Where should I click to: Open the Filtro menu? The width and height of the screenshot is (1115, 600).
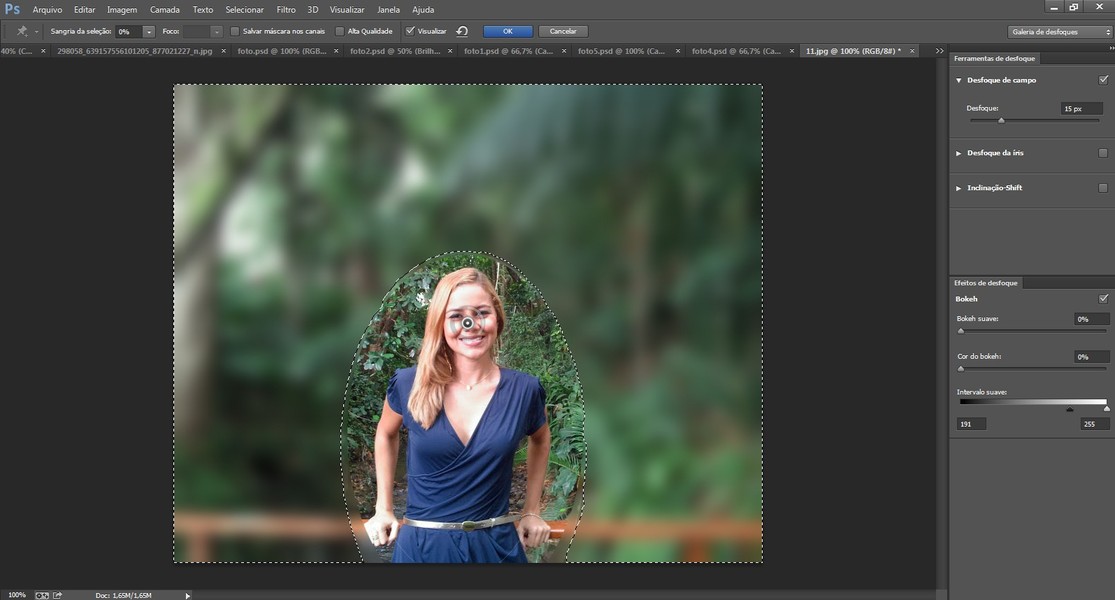point(286,10)
